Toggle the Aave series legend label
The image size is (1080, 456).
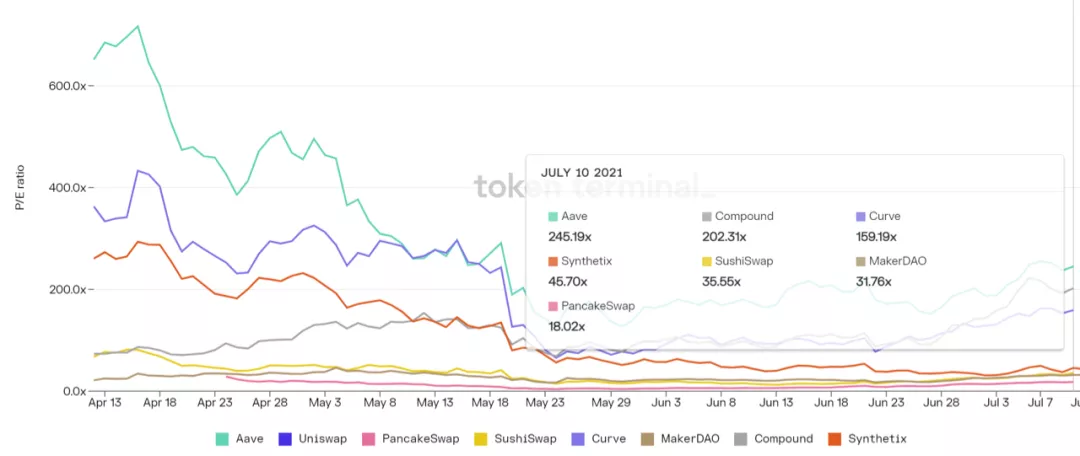point(249,439)
